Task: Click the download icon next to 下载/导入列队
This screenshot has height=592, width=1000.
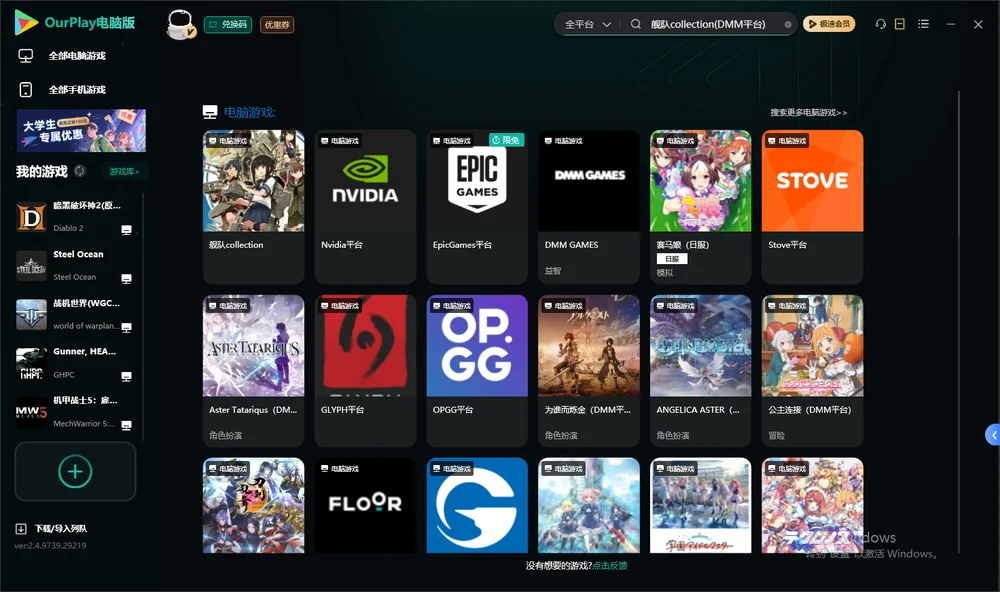Action: 21,528
